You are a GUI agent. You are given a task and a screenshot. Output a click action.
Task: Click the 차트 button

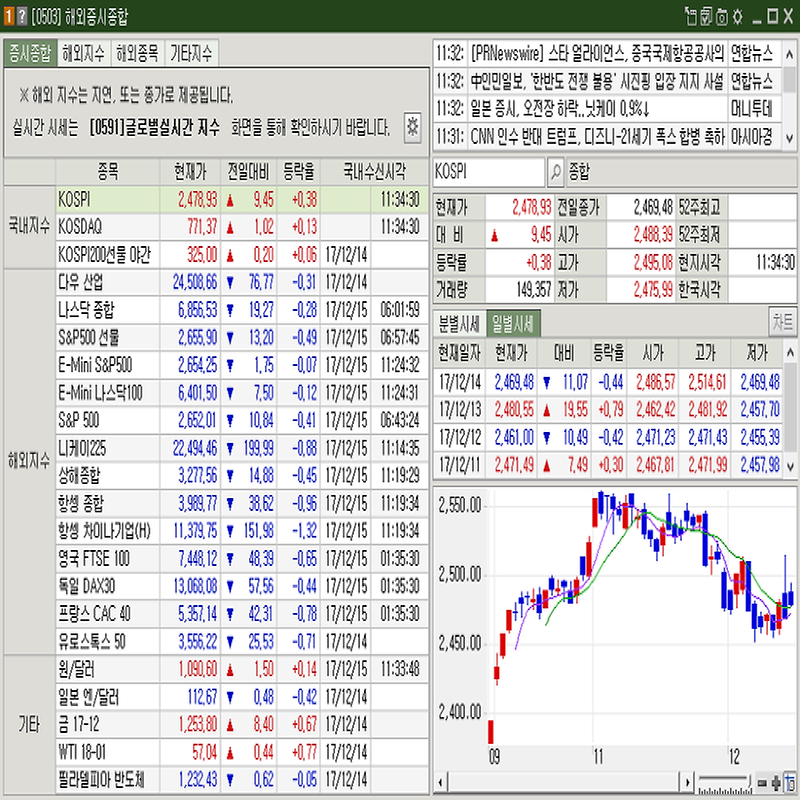(782, 322)
